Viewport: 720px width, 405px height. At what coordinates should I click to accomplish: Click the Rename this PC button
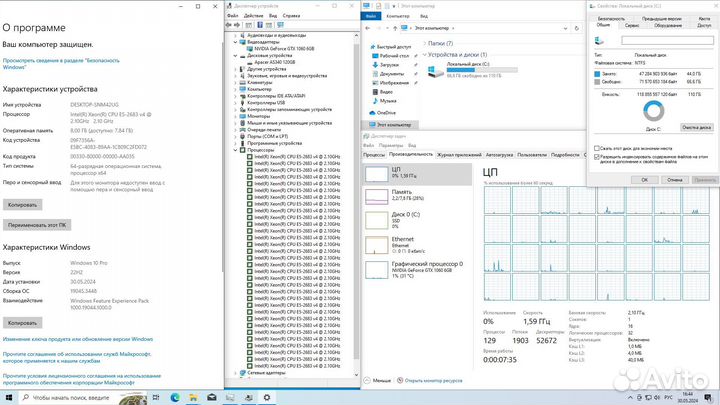tap(38, 225)
